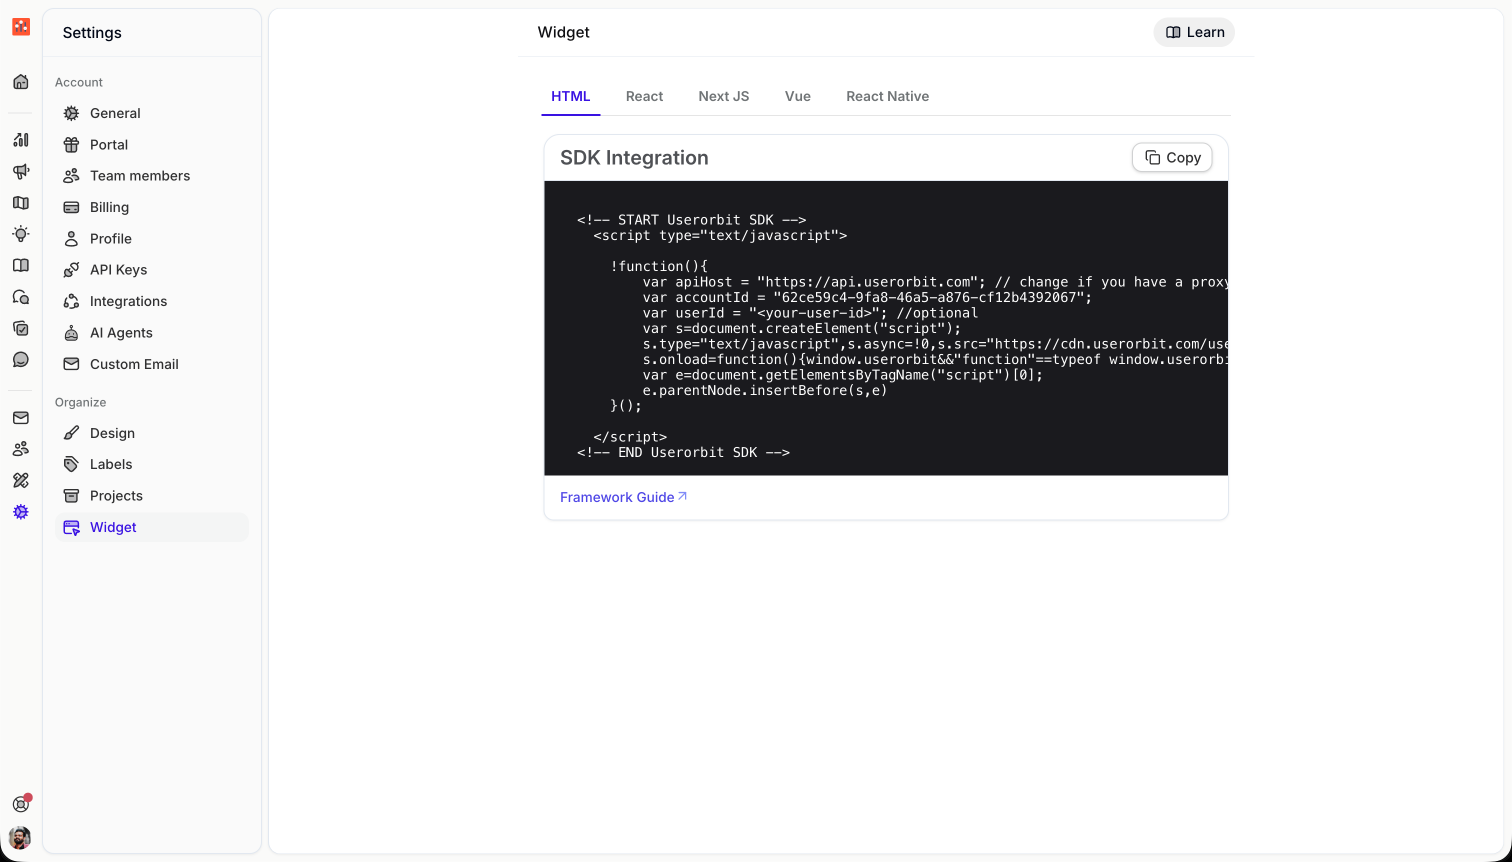
Task: Open the Framework Guide link
Action: point(624,497)
